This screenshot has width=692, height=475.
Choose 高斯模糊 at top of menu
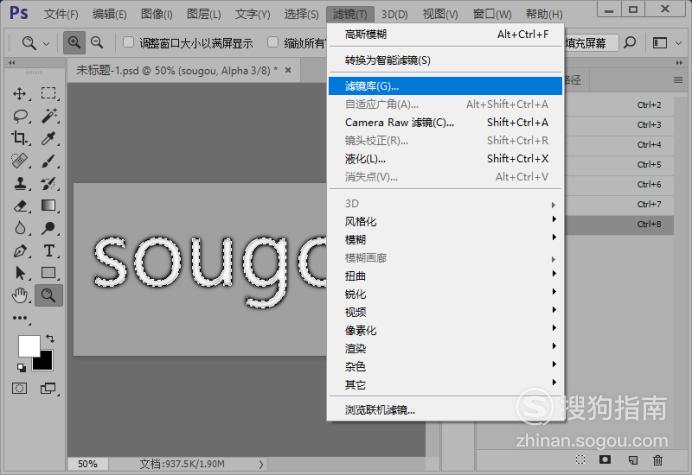click(x=446, y=34)
